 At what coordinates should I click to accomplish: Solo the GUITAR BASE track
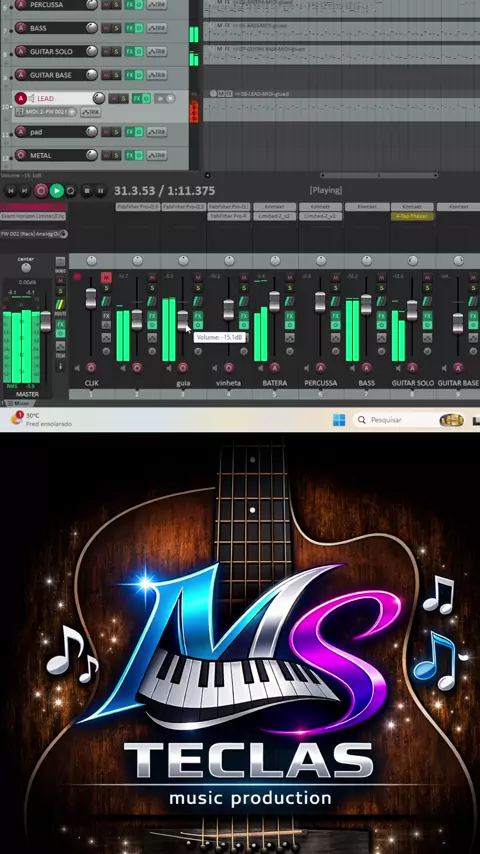click(117, 75)
